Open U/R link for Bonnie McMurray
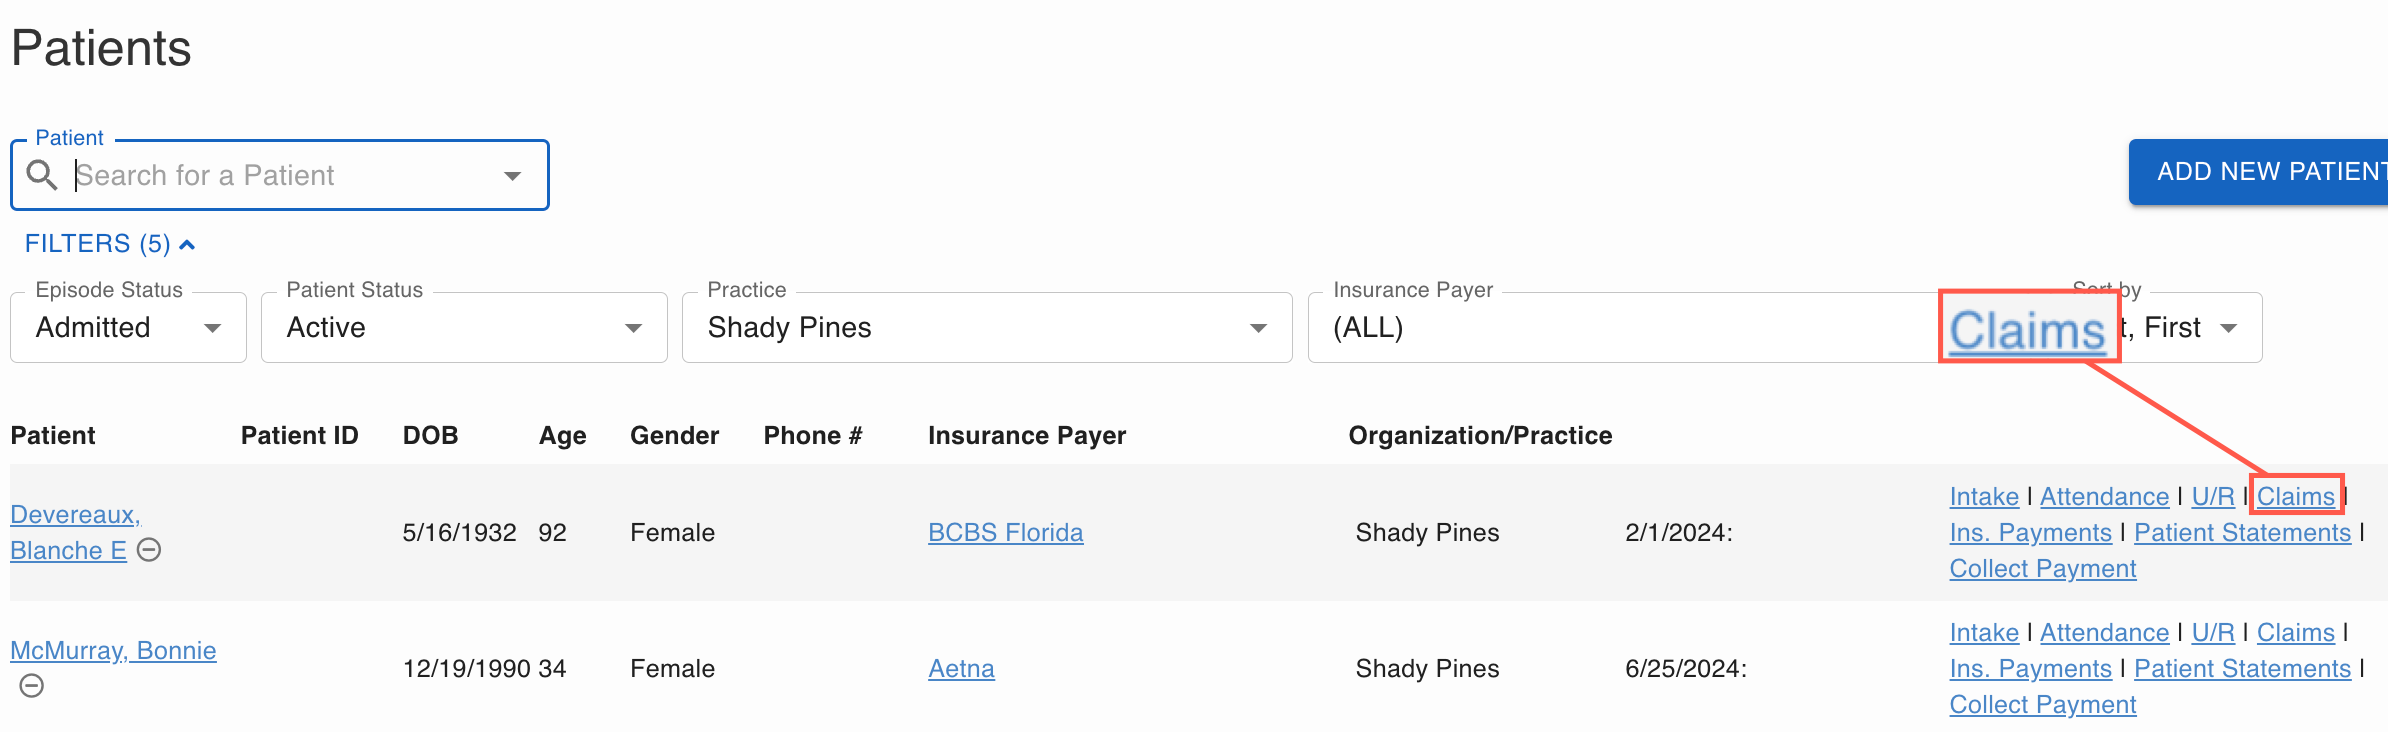This screenshot has height=732, width=2388. (2212, 633)
